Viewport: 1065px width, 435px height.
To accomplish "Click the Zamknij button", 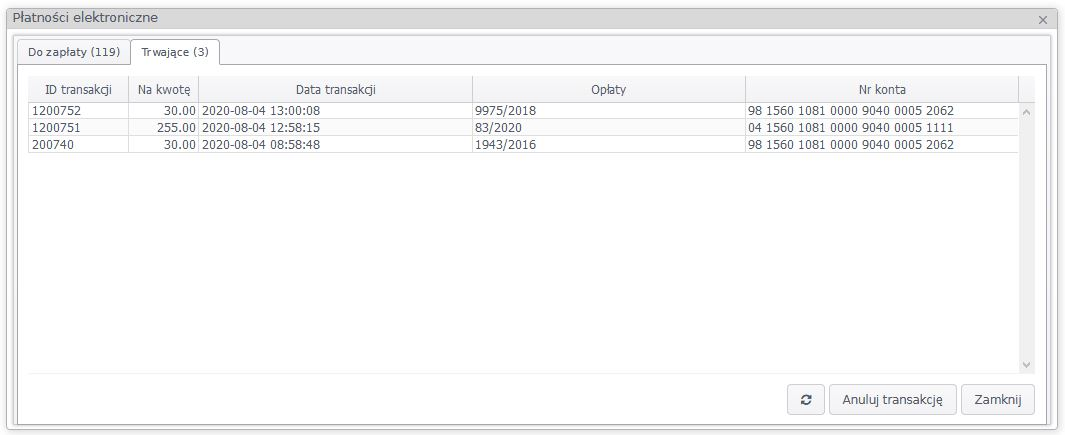I will [997, 399].
